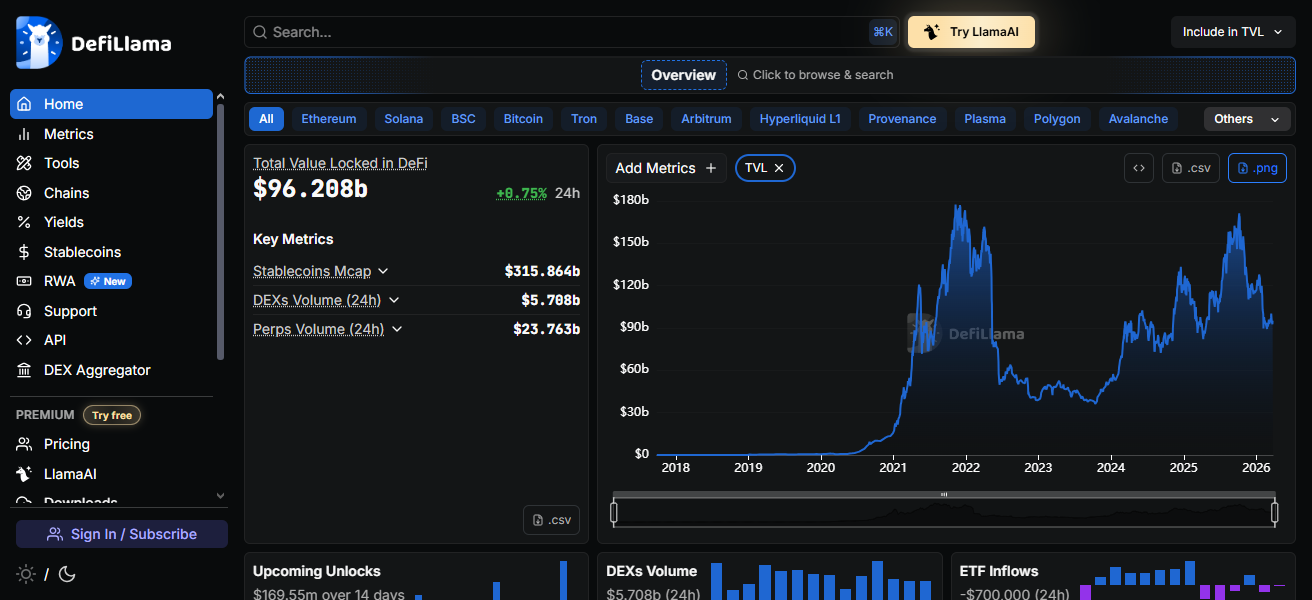Open the Others chains dropdown

click(x=1245, y=119)
